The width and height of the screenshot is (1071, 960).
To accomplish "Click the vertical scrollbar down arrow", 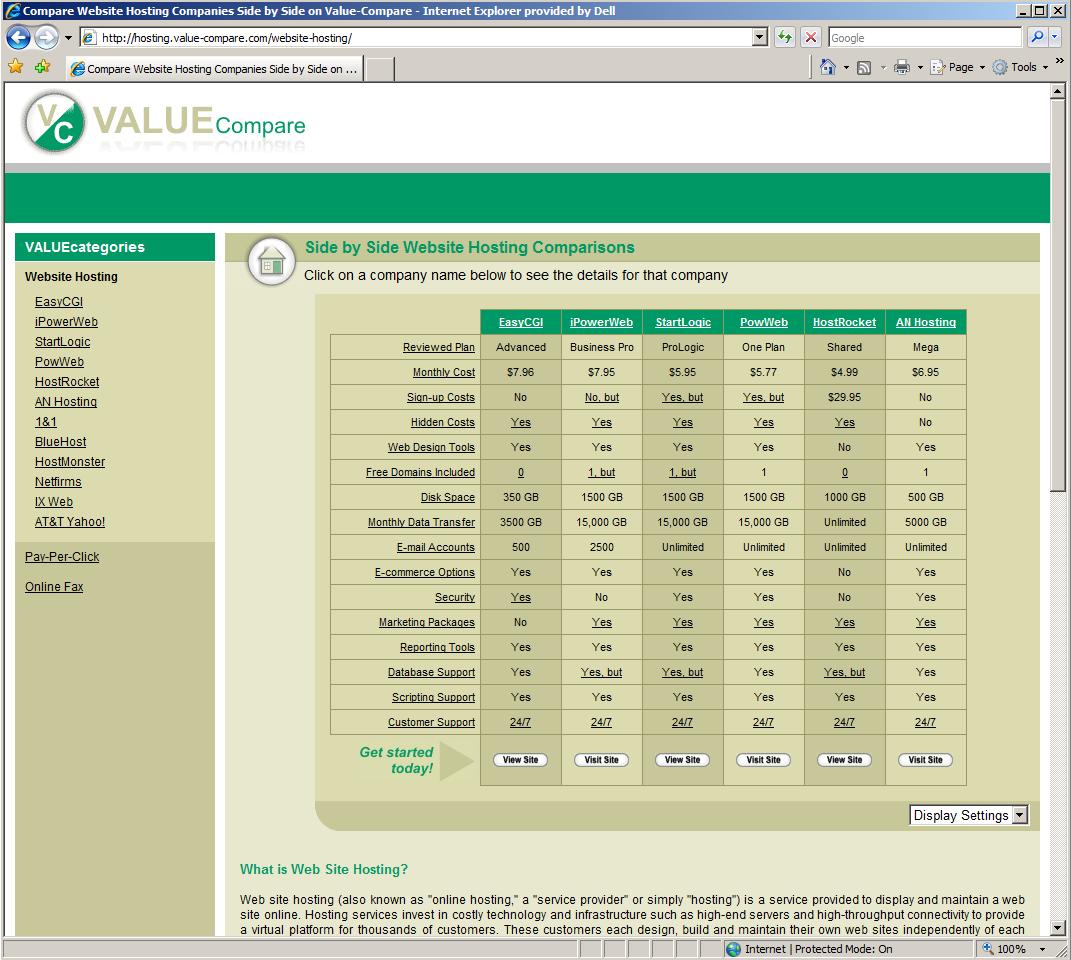I will pos(1058,929).
